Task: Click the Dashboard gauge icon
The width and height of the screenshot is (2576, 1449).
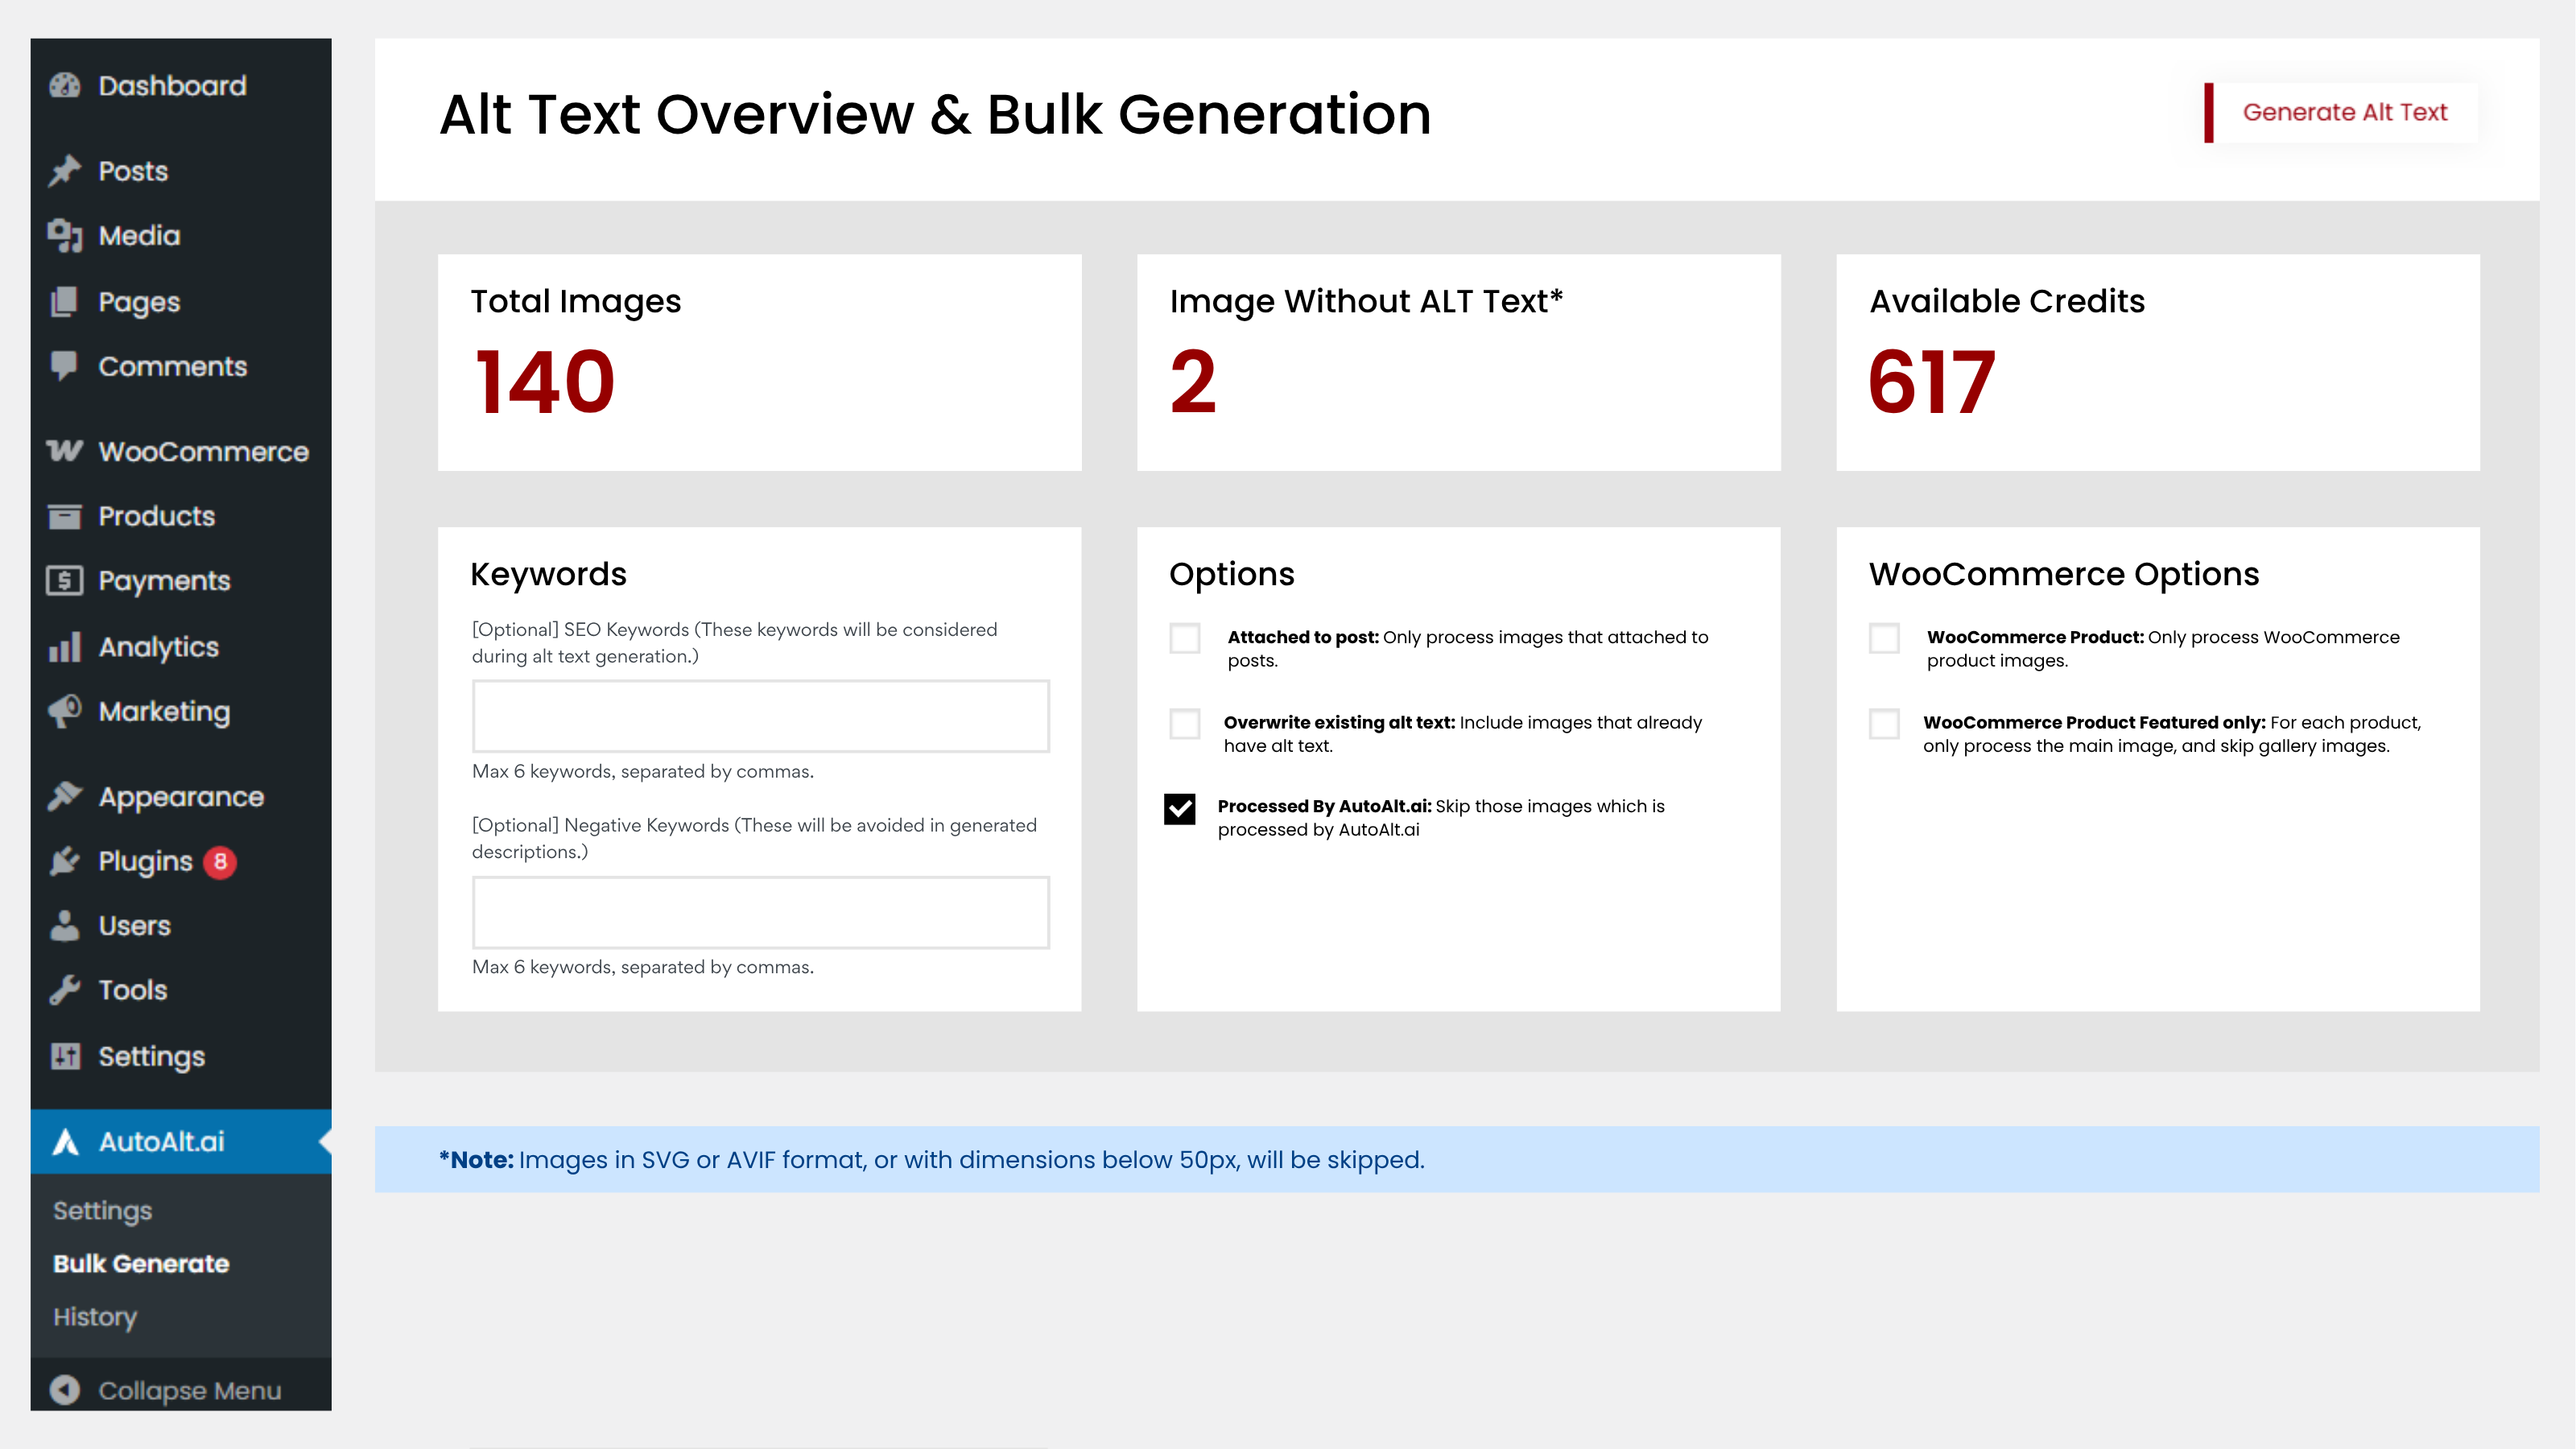Action: (x=65, y=86)
